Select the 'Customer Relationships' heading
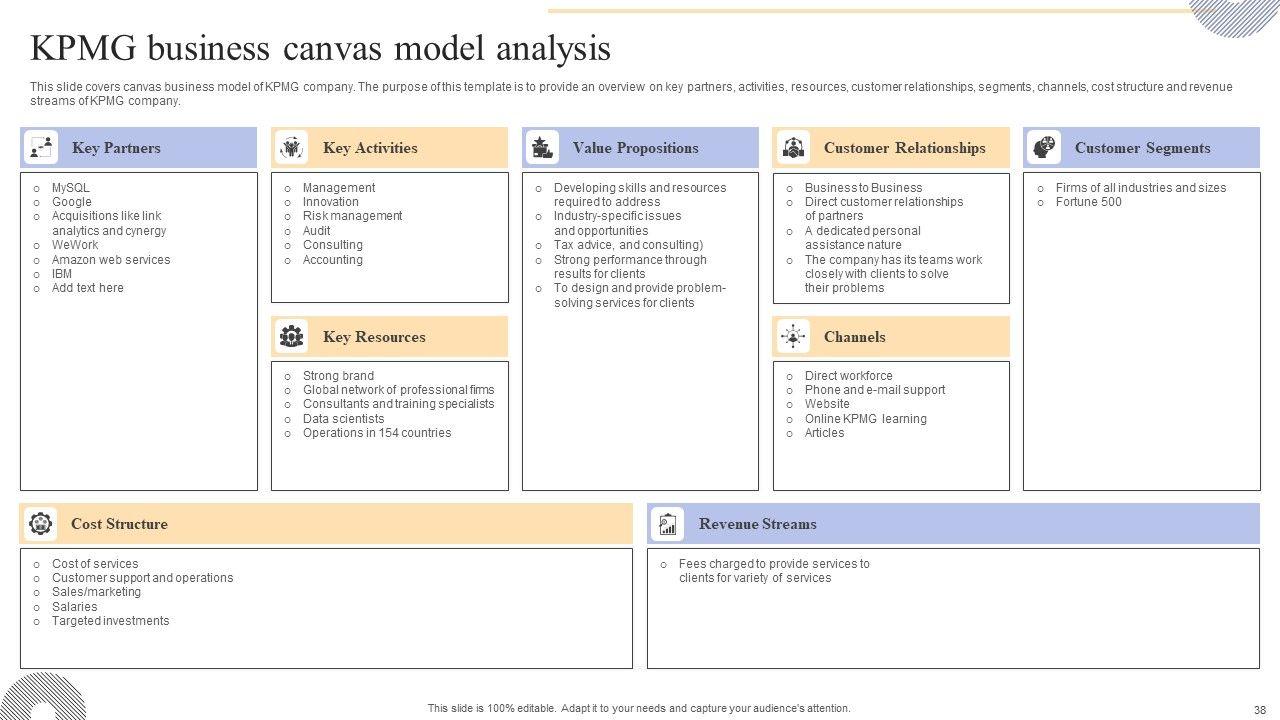The image size is (1280, 720). [x=905, y=148]
